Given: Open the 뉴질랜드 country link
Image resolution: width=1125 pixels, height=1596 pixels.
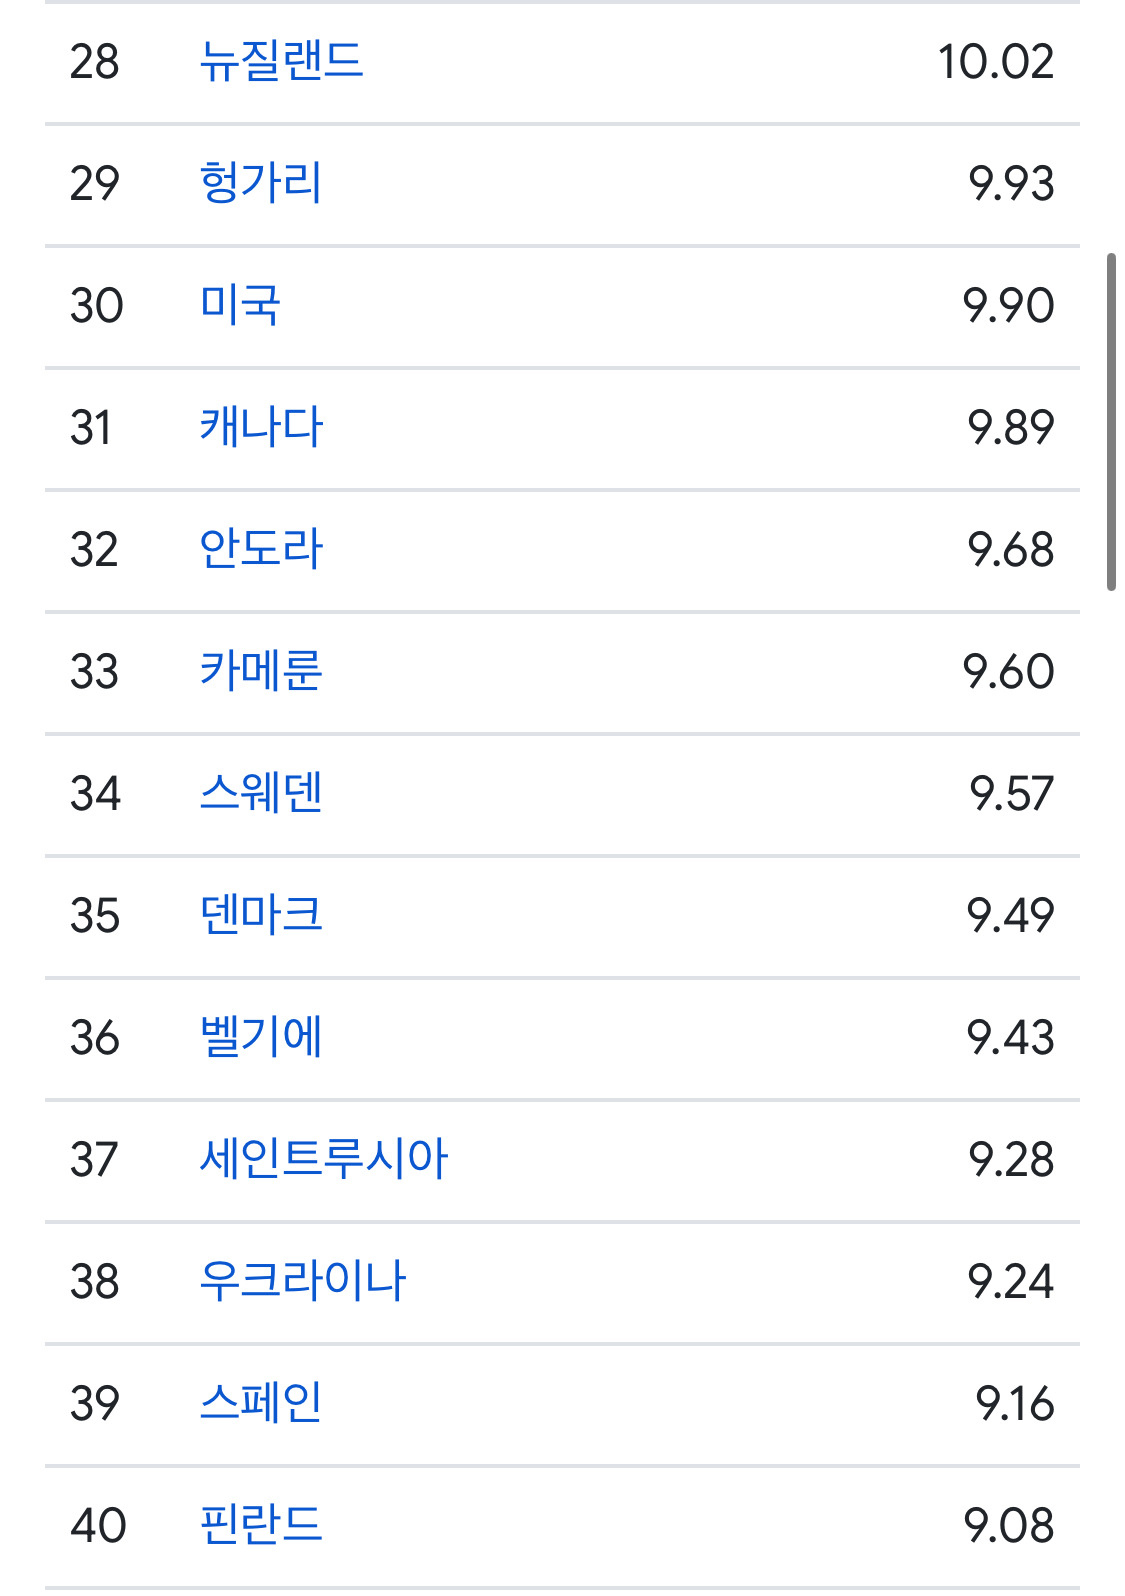Looking at the screenshot, I should pyautogui.click(x=281, y=61).
